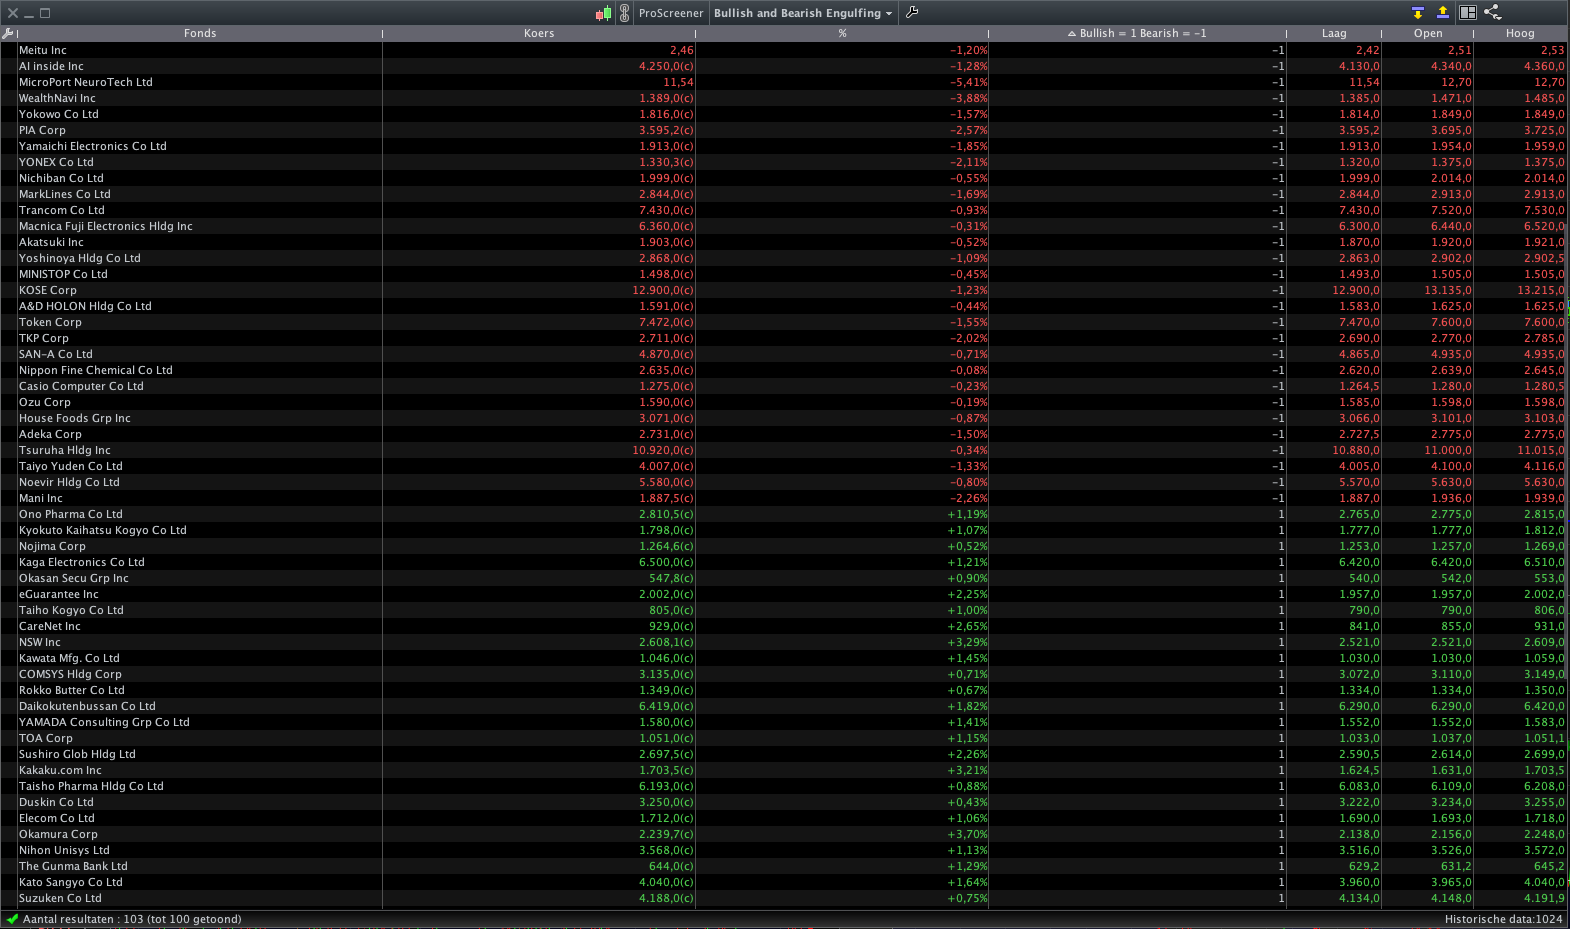
Task: Select Okamura Corp row
Action: pos(784,834)
